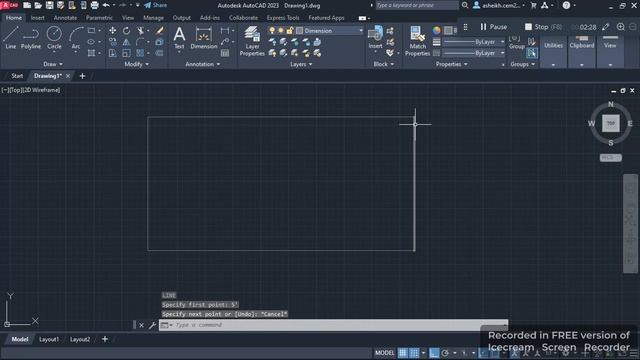Expand the Layers panel
The image size is (640, 360).
click(x=301, y=64)
